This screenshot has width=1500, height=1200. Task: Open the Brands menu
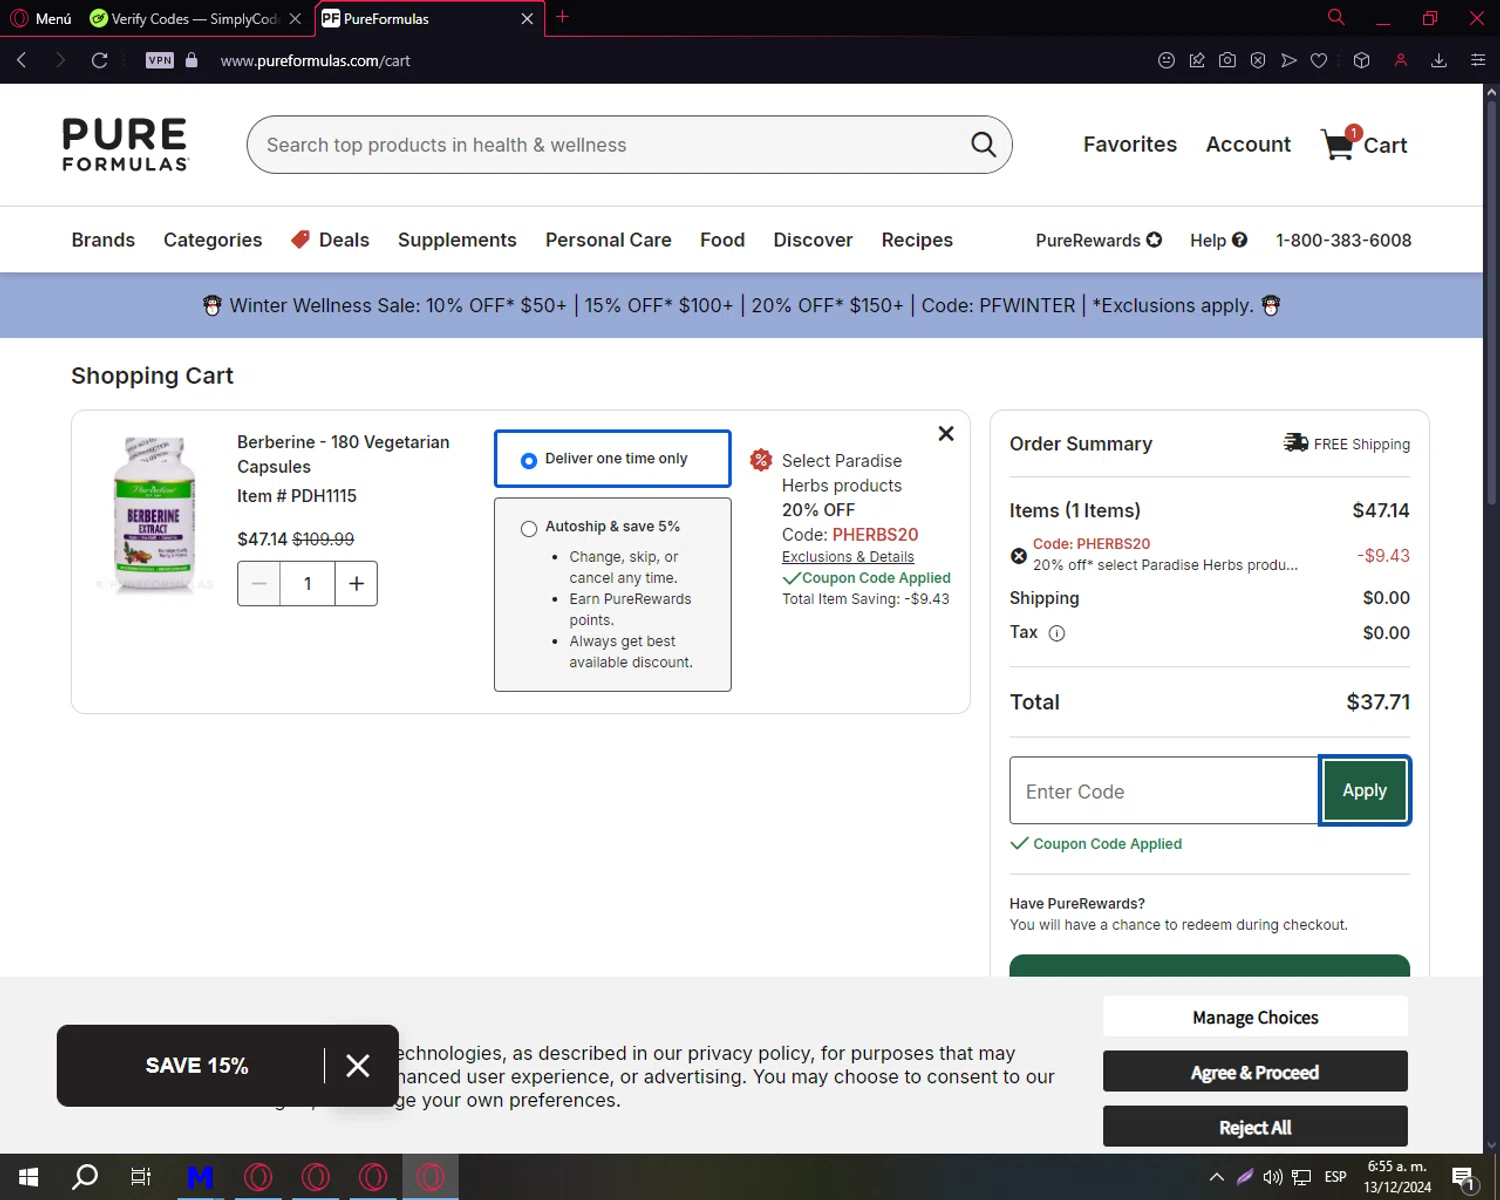[103, 240]
